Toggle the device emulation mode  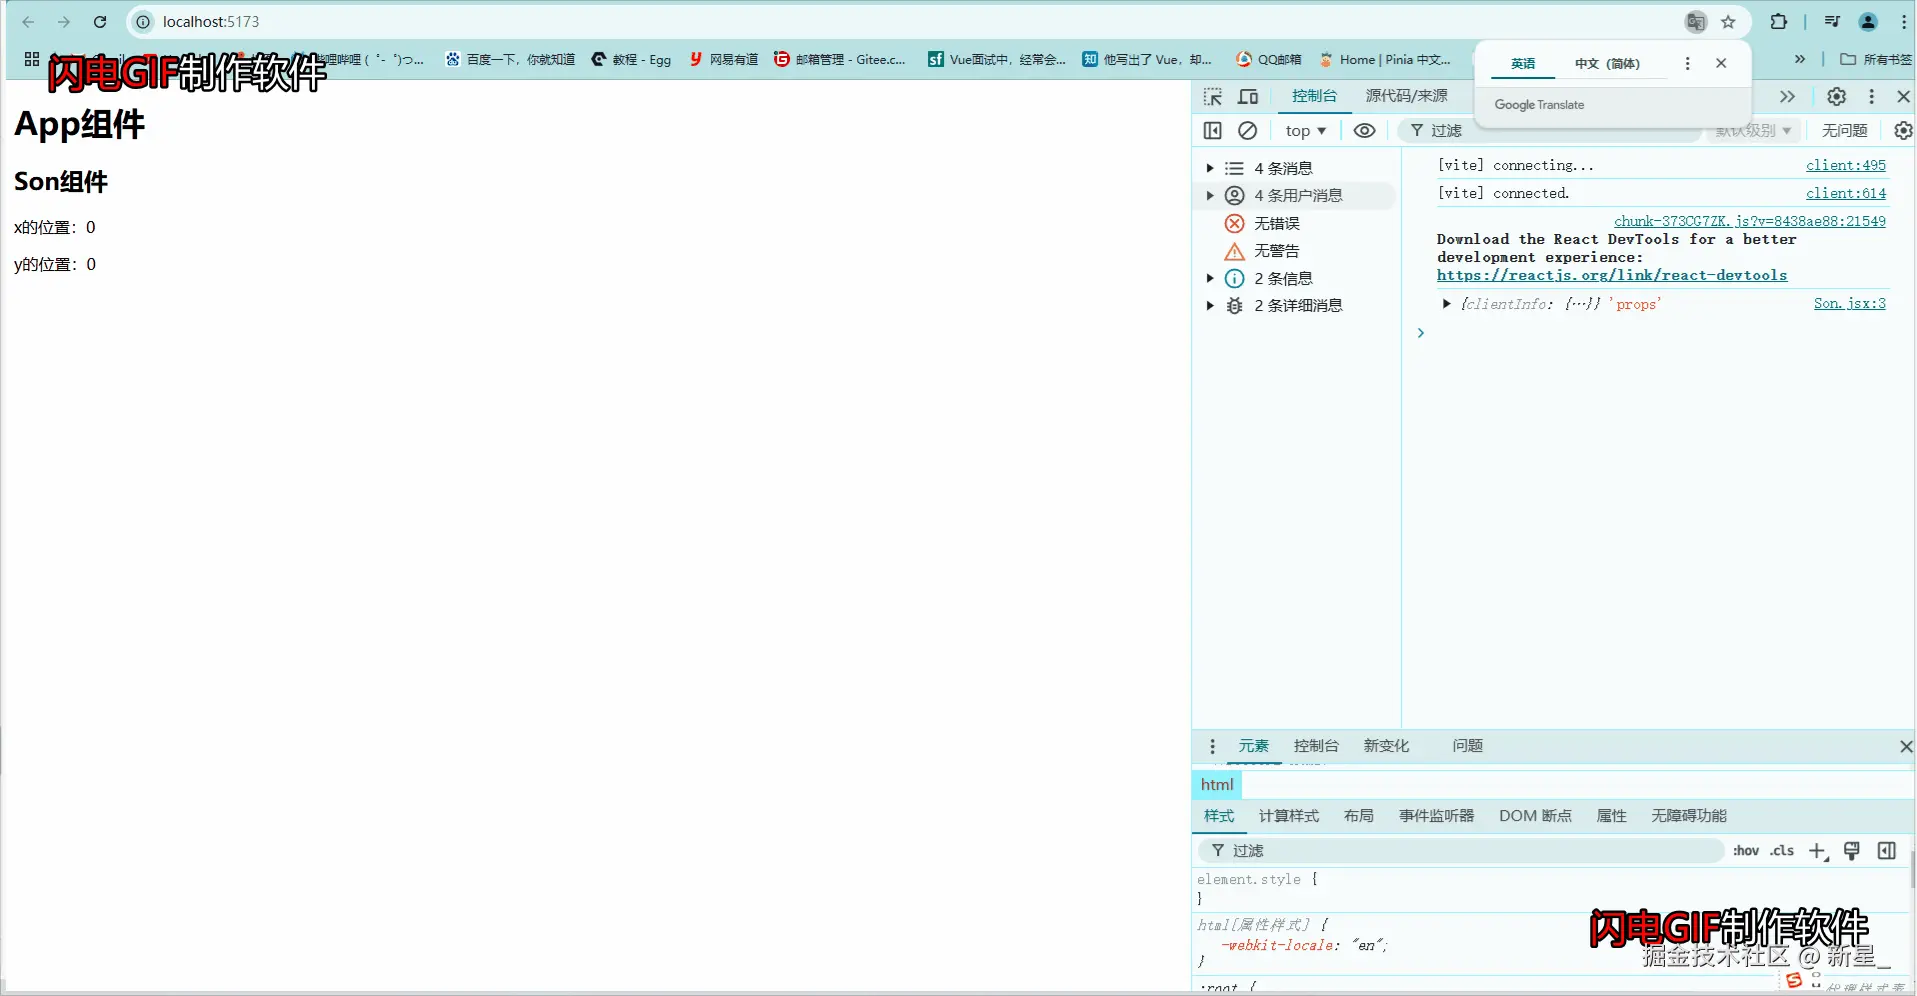1247,97
